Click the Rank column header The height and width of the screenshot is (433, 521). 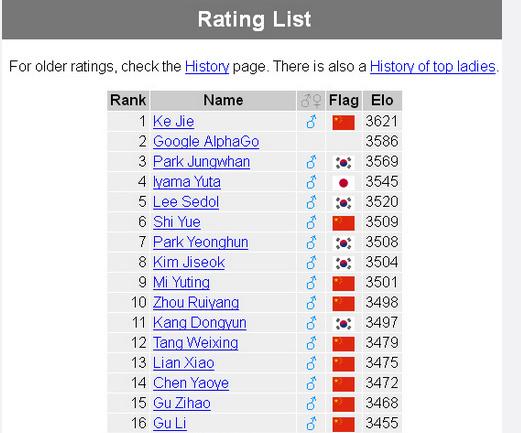[x=128, y=100]
